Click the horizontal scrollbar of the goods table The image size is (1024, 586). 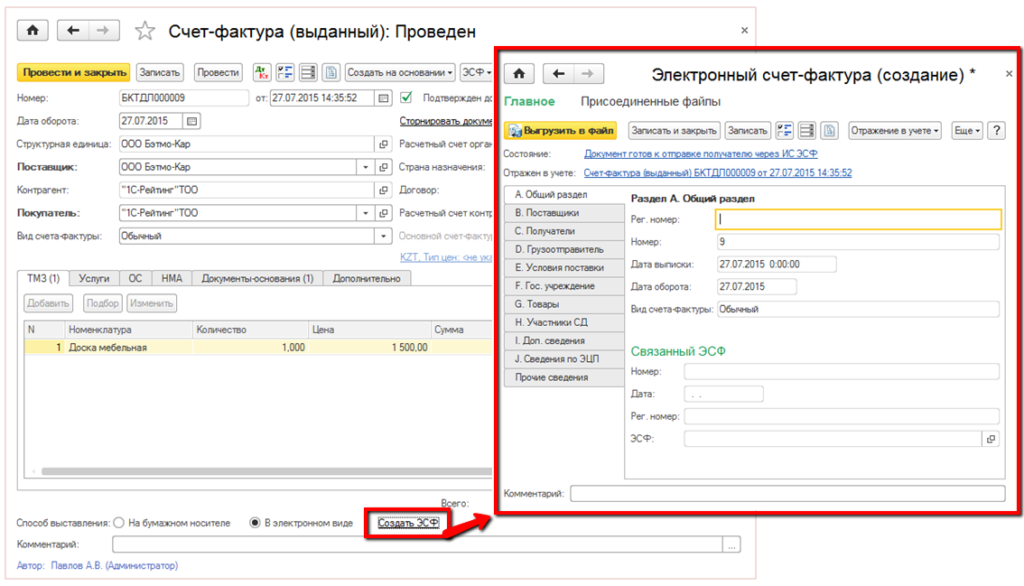[x=266, y=471]
